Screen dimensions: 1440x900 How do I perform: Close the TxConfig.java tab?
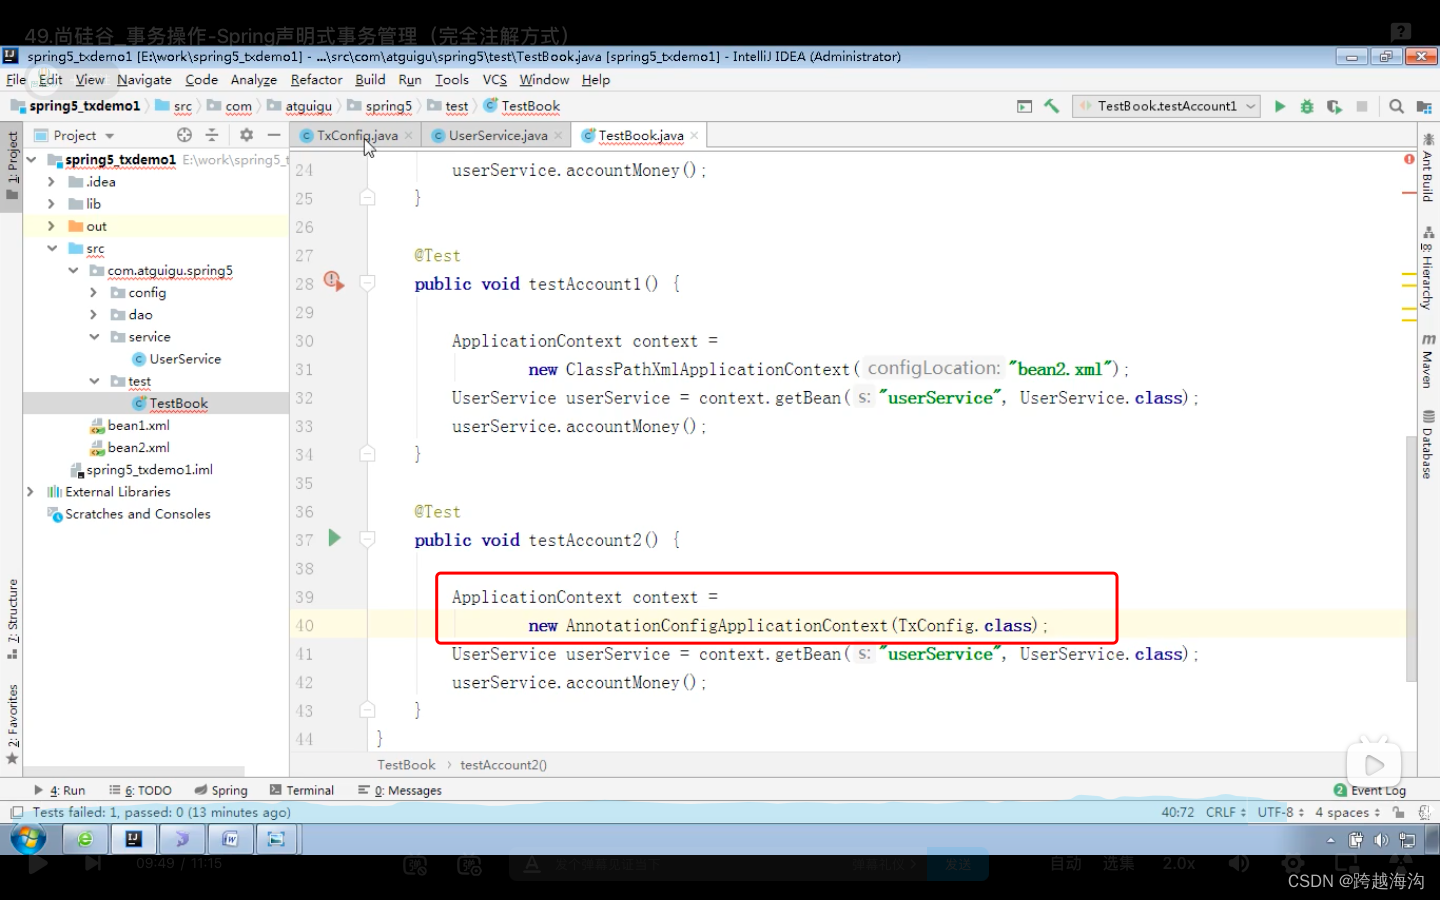(x=409, y=136)
